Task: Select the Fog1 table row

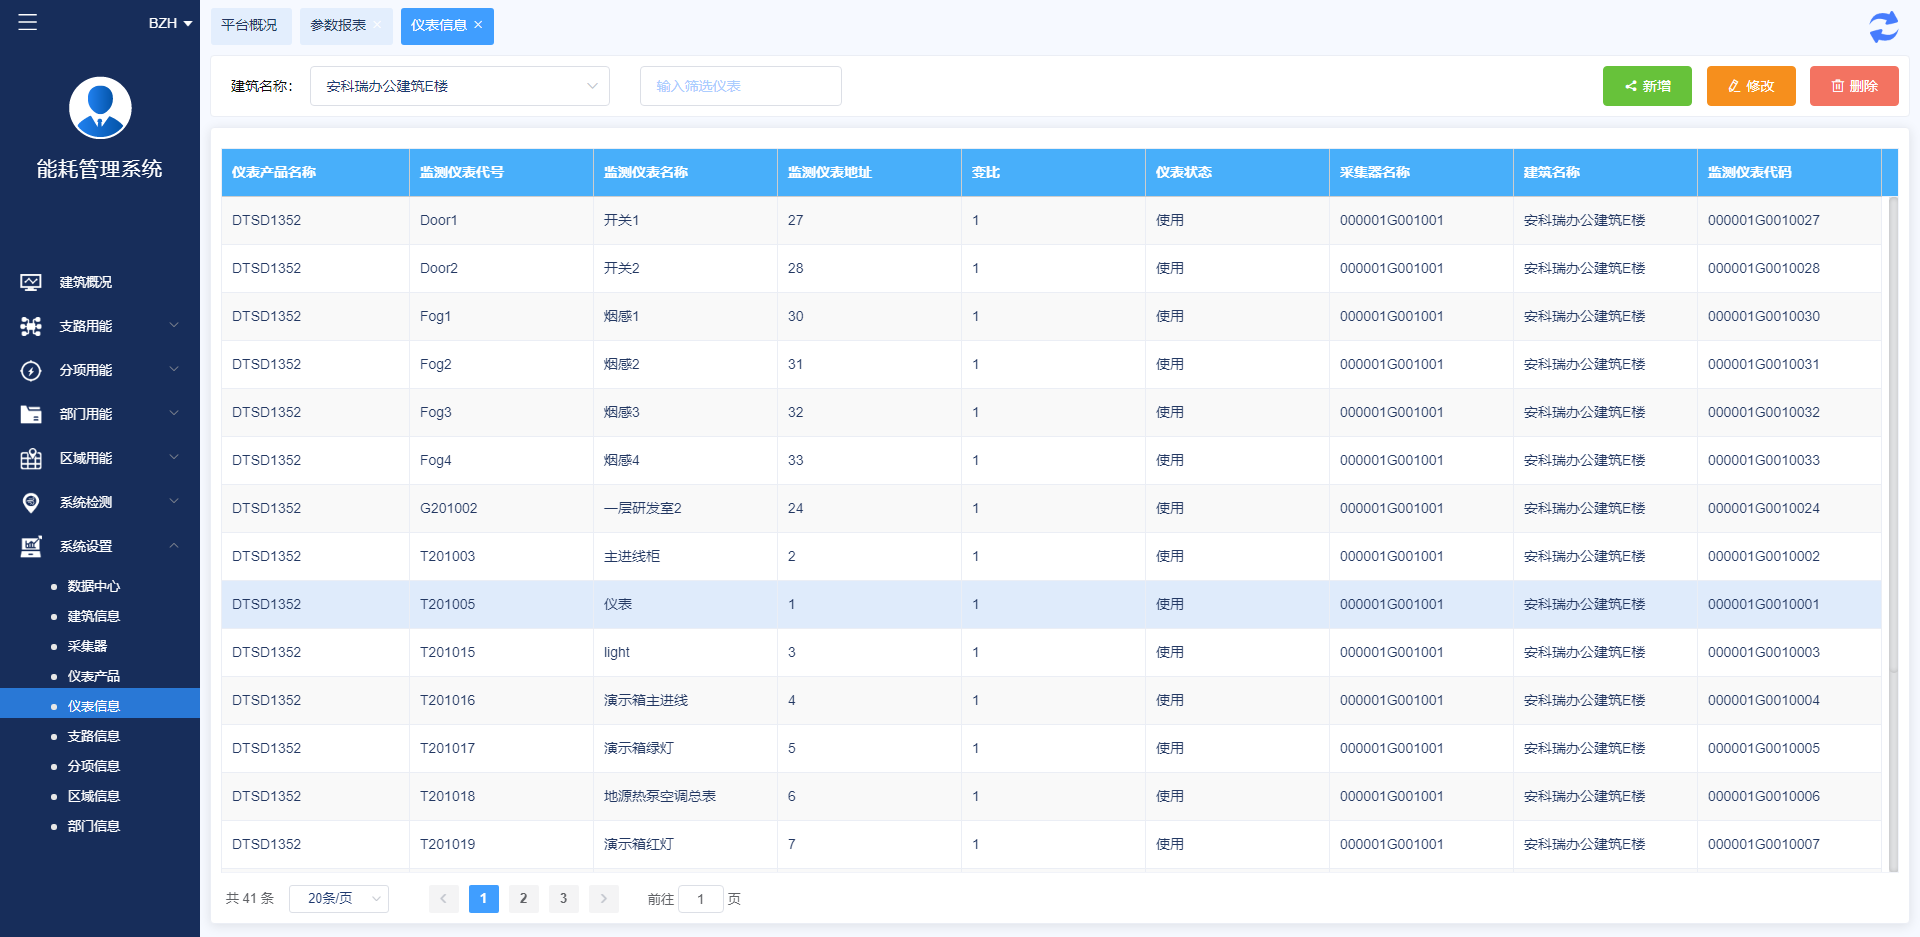Action: (1051, 316)
